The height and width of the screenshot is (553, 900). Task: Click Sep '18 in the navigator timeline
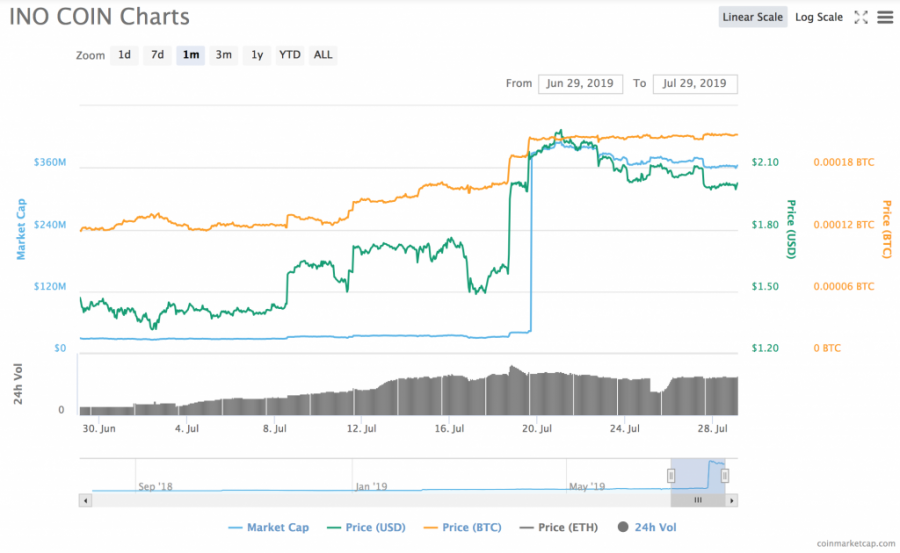(156, 486)
